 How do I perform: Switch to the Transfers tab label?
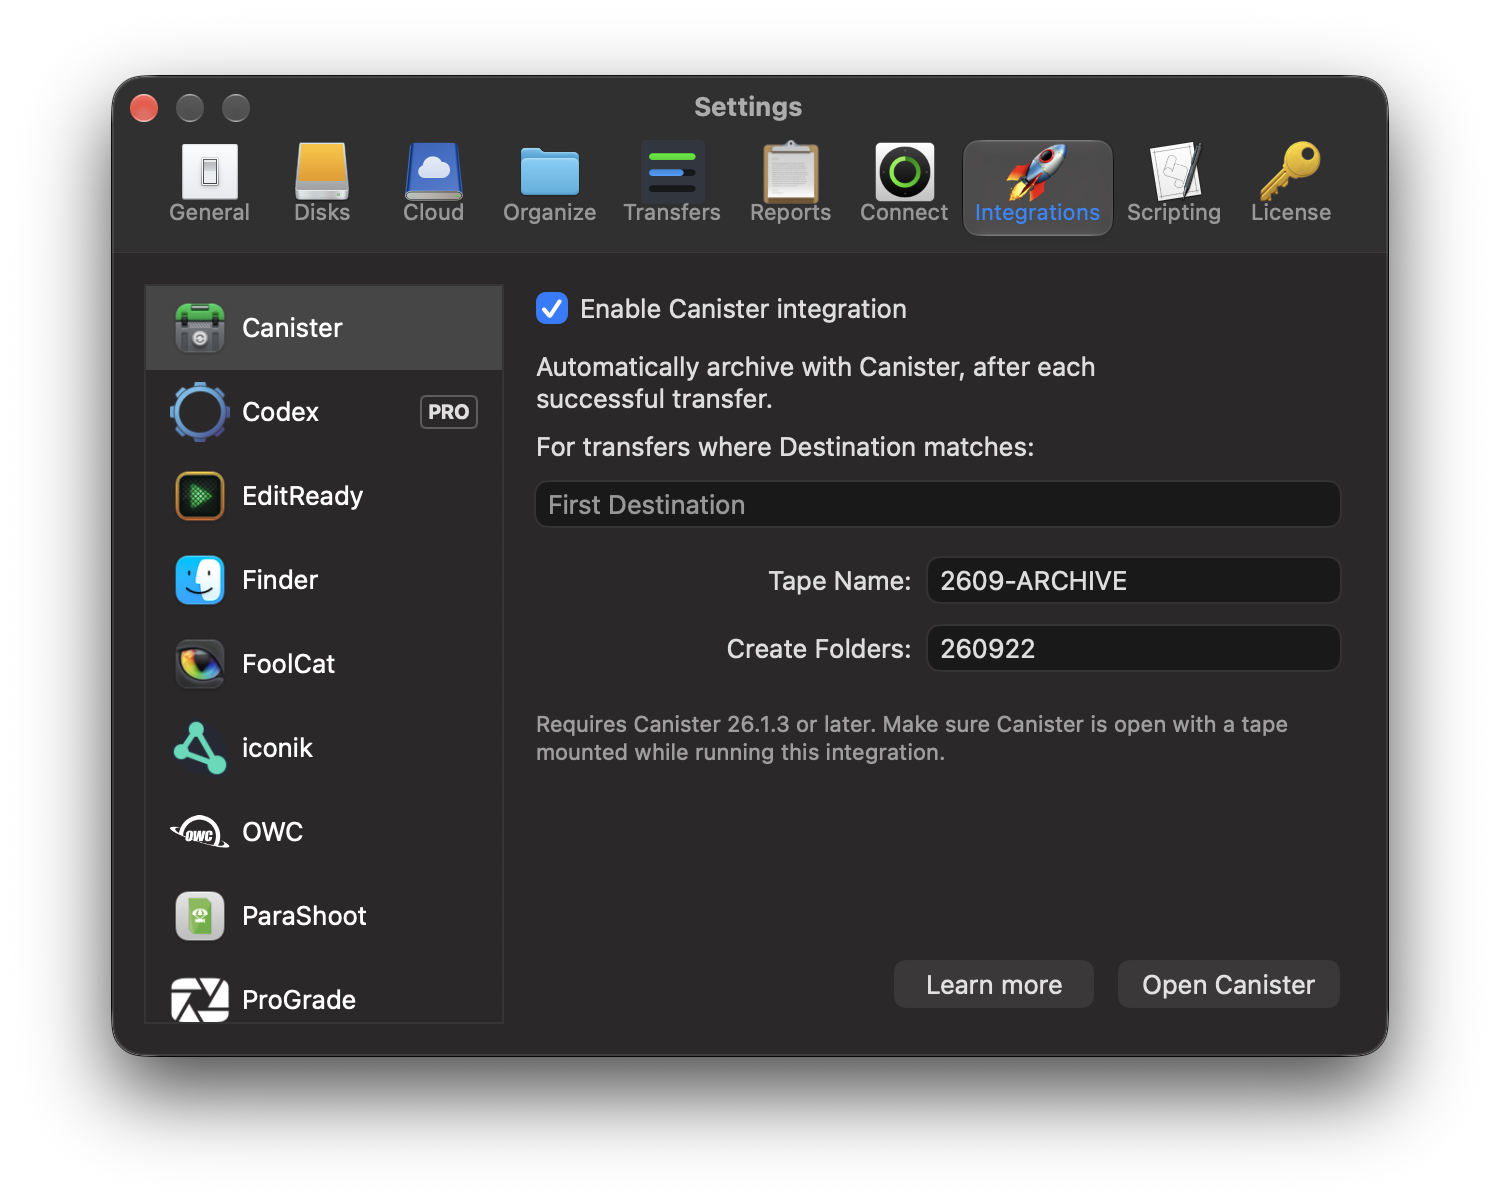pyautogui.click(x=672, y=213)
